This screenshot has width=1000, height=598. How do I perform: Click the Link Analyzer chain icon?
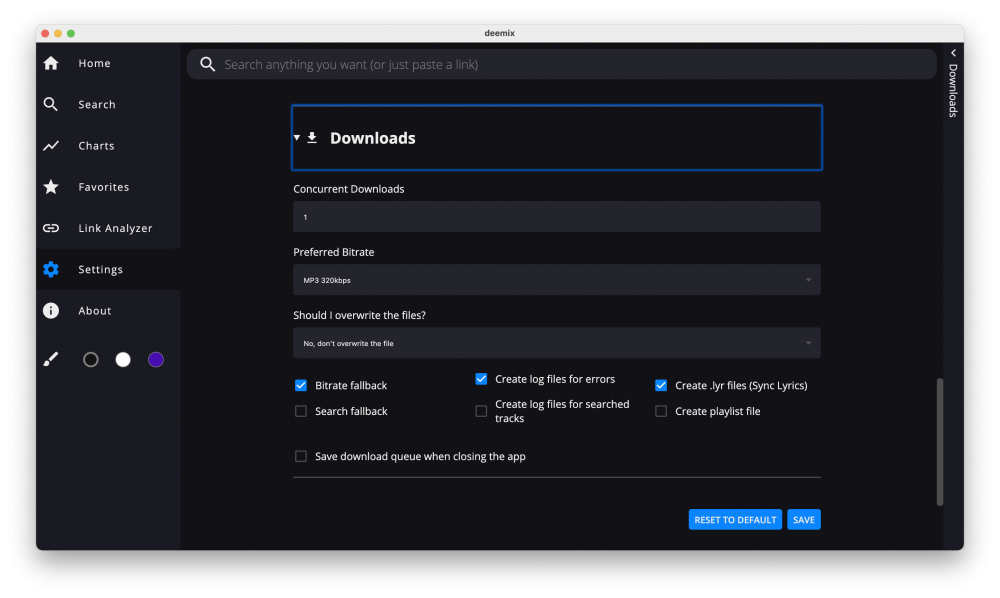pos(51,228)
